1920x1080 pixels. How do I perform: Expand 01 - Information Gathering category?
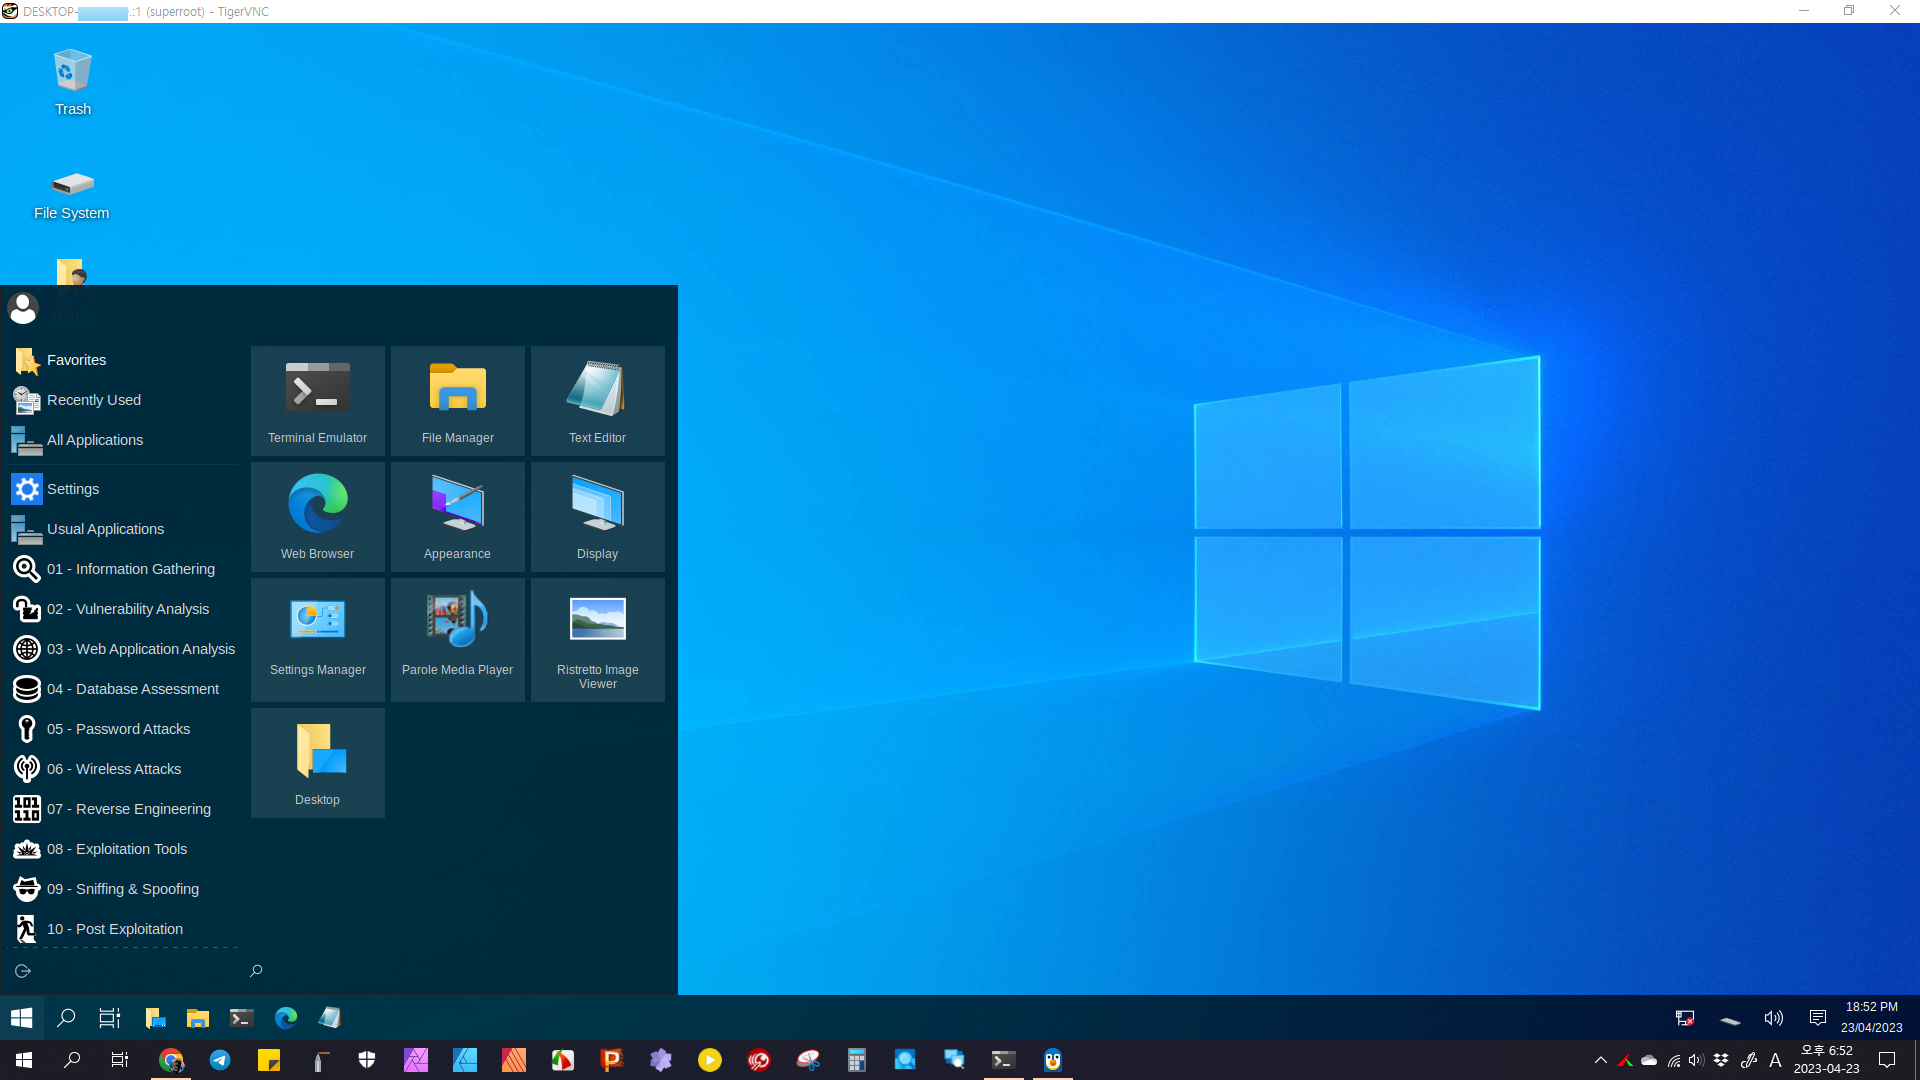pos(130,569)
